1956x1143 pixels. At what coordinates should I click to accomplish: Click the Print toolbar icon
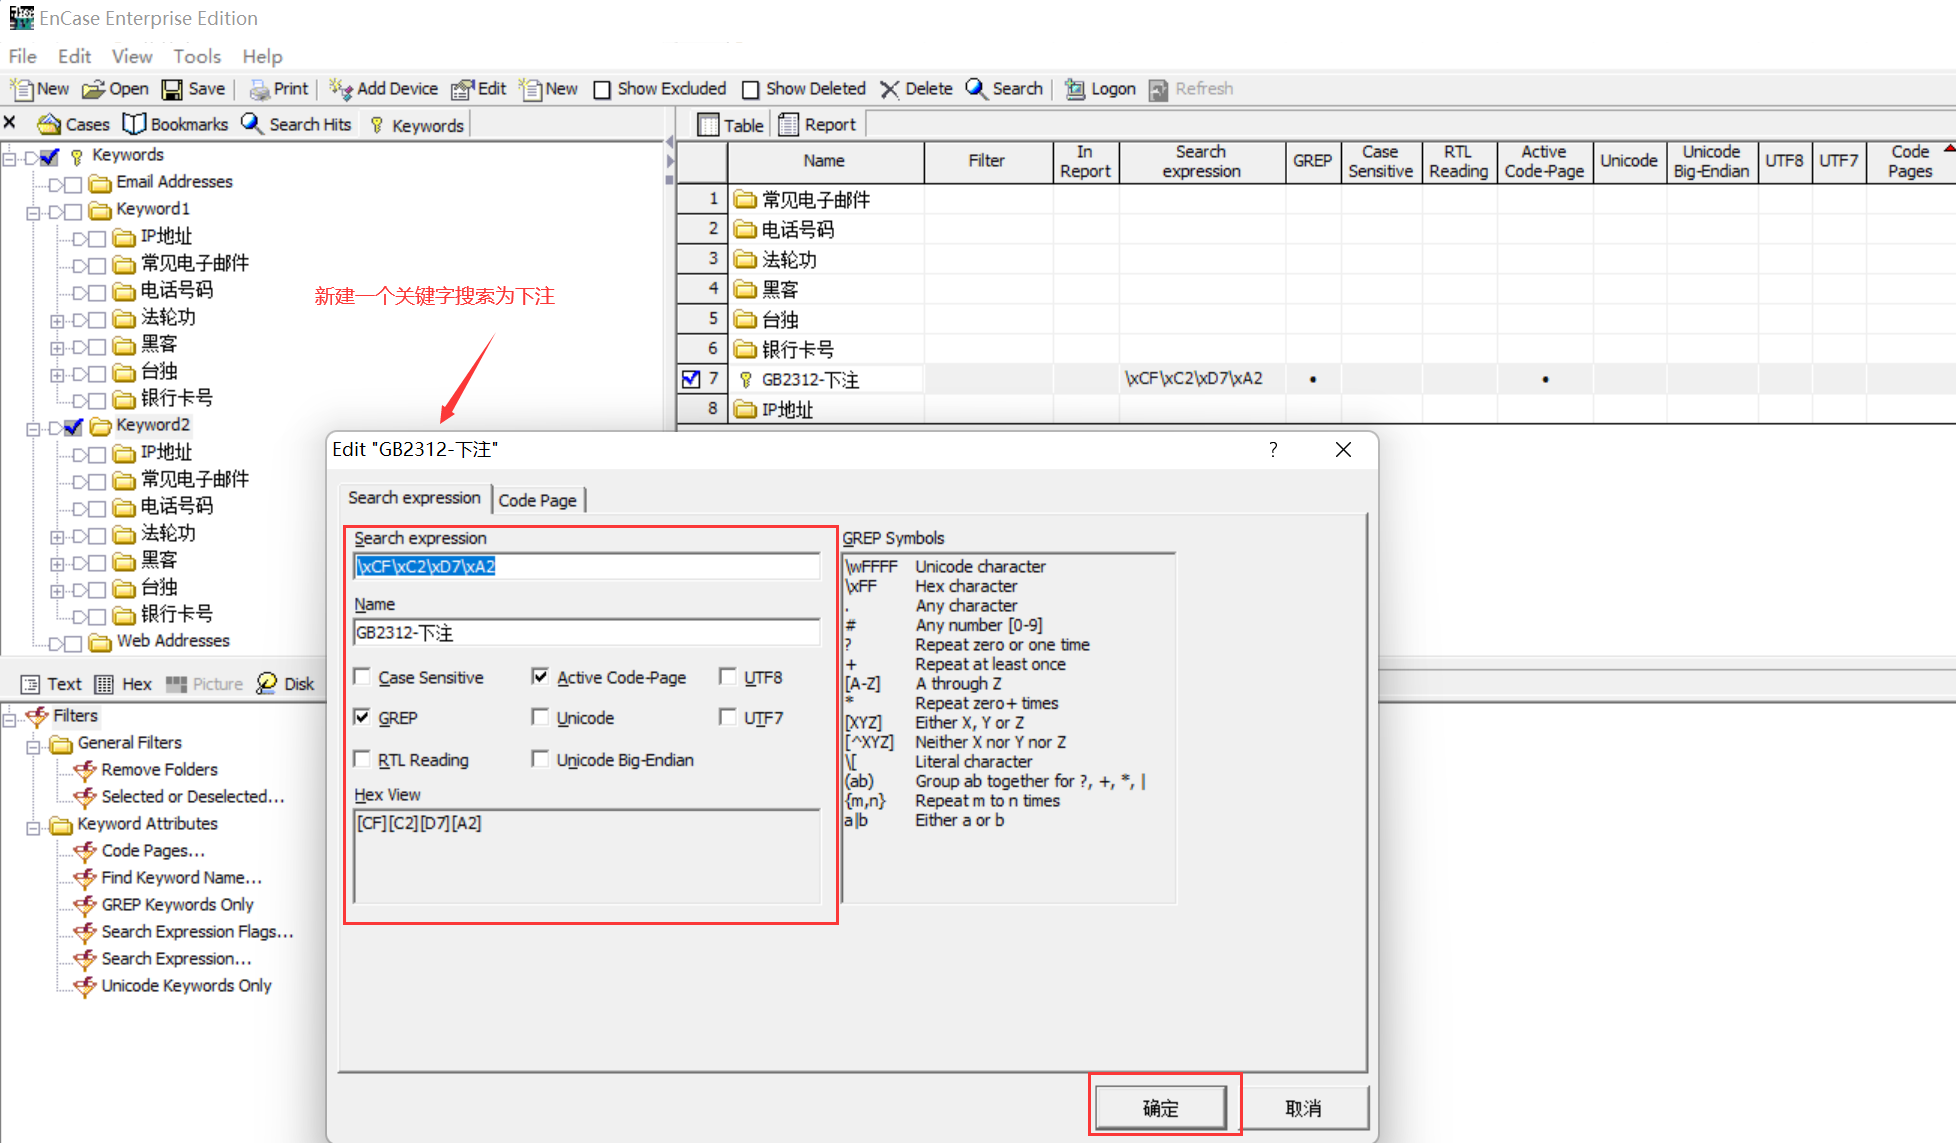pyautogui.click(x=259, y=89)
